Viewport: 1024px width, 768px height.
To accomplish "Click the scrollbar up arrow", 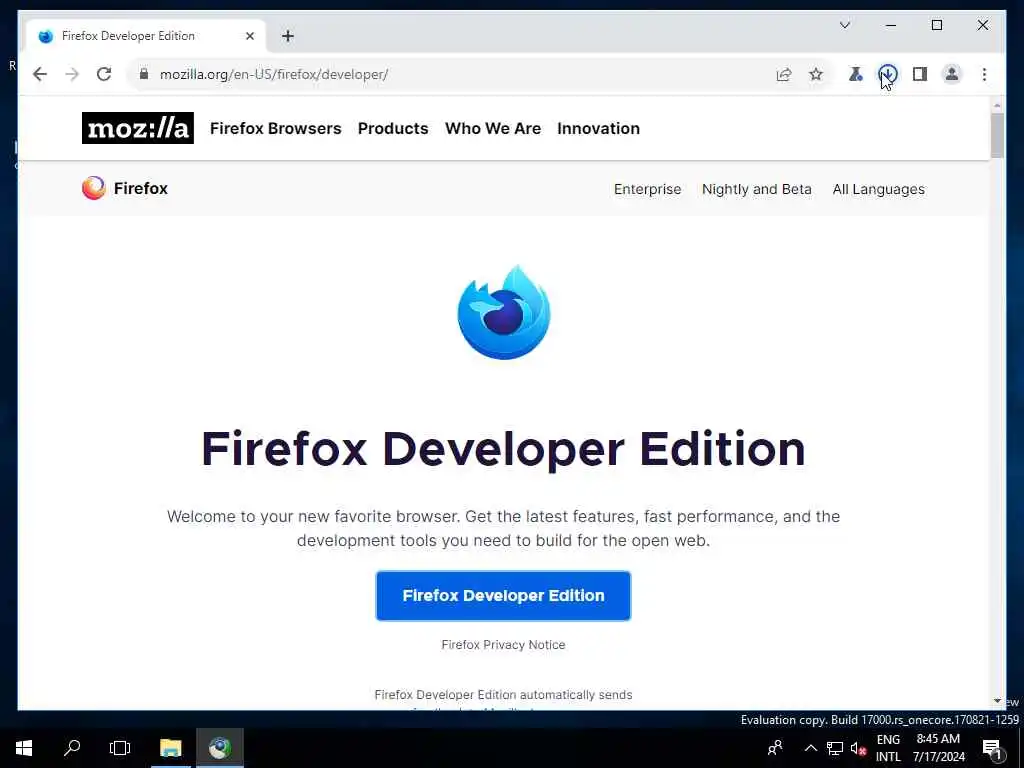I will click(x=997, y=105).
